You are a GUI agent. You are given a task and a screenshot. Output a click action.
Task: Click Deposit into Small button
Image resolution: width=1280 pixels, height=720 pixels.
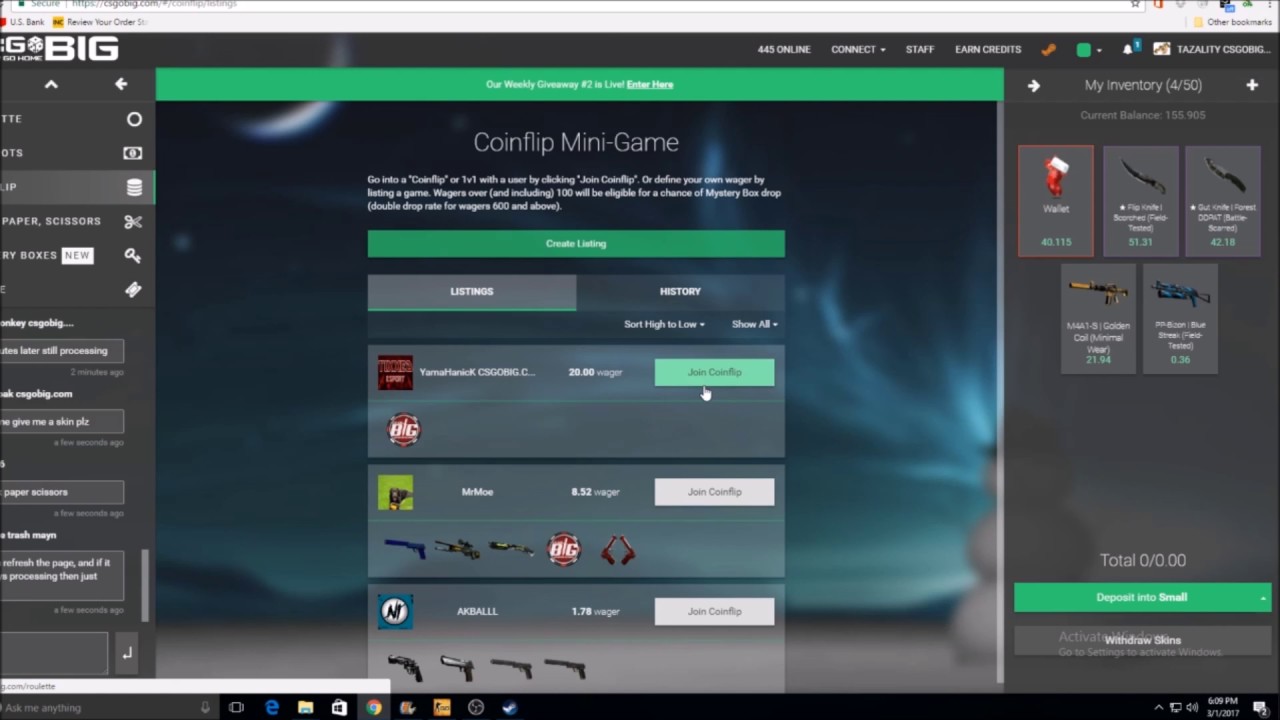[1141, 597]
